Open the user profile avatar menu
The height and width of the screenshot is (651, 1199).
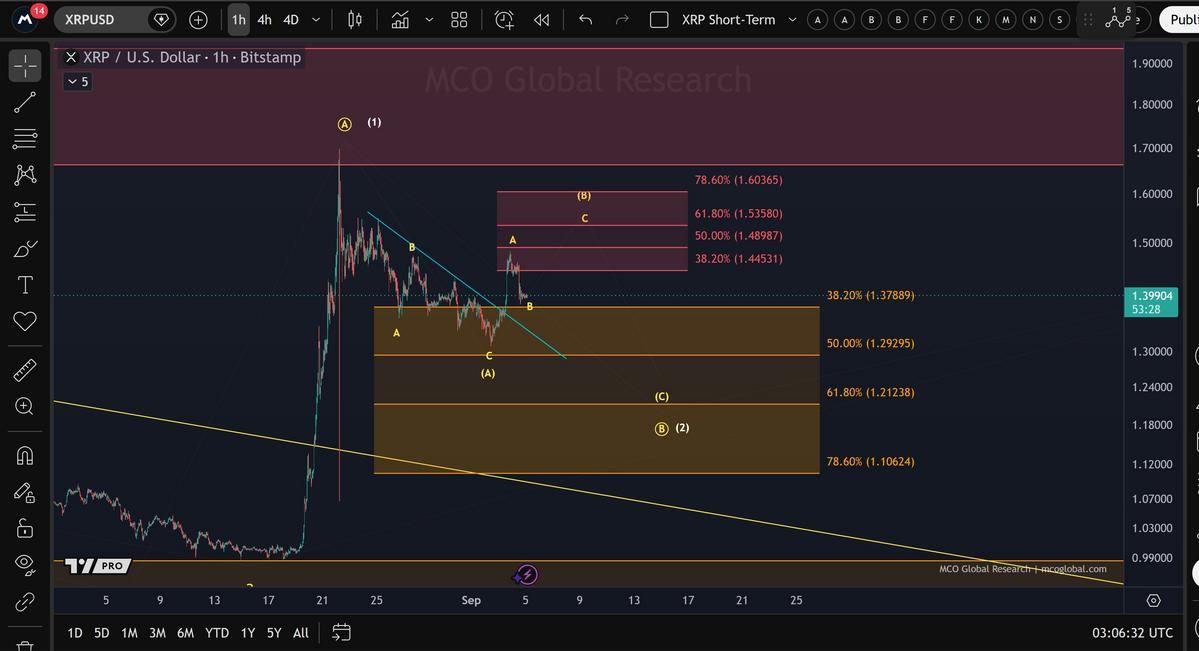[x=25, y=19]
